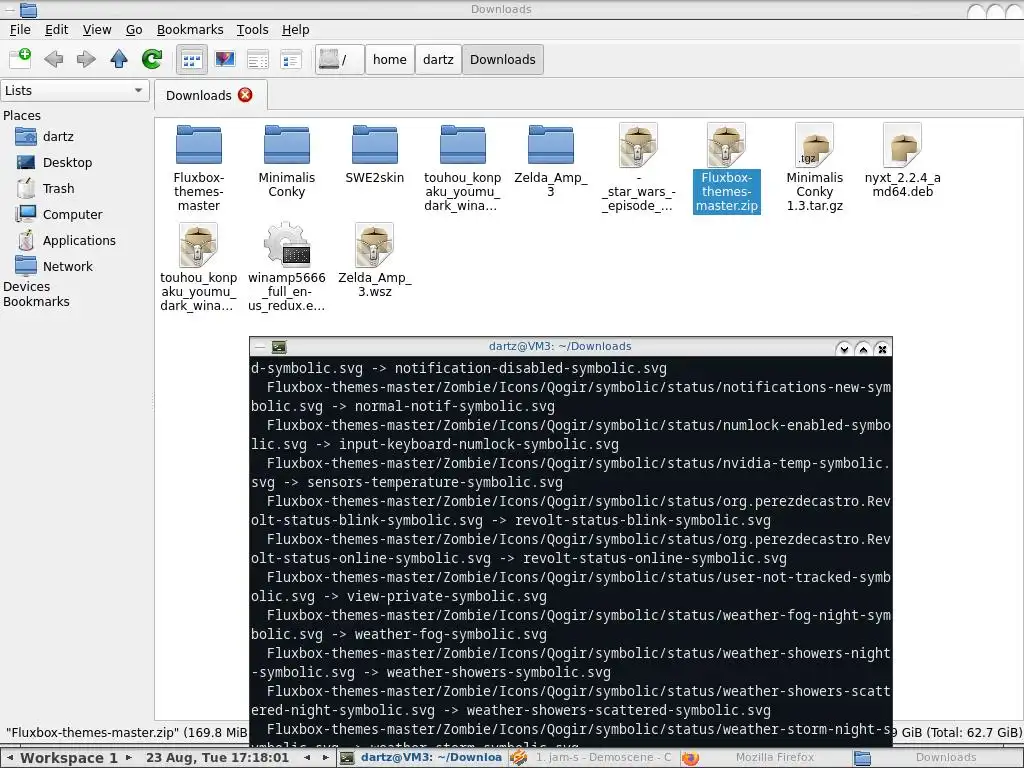
Task: Select the Downloads tab
Action: [x=199, y=95]
